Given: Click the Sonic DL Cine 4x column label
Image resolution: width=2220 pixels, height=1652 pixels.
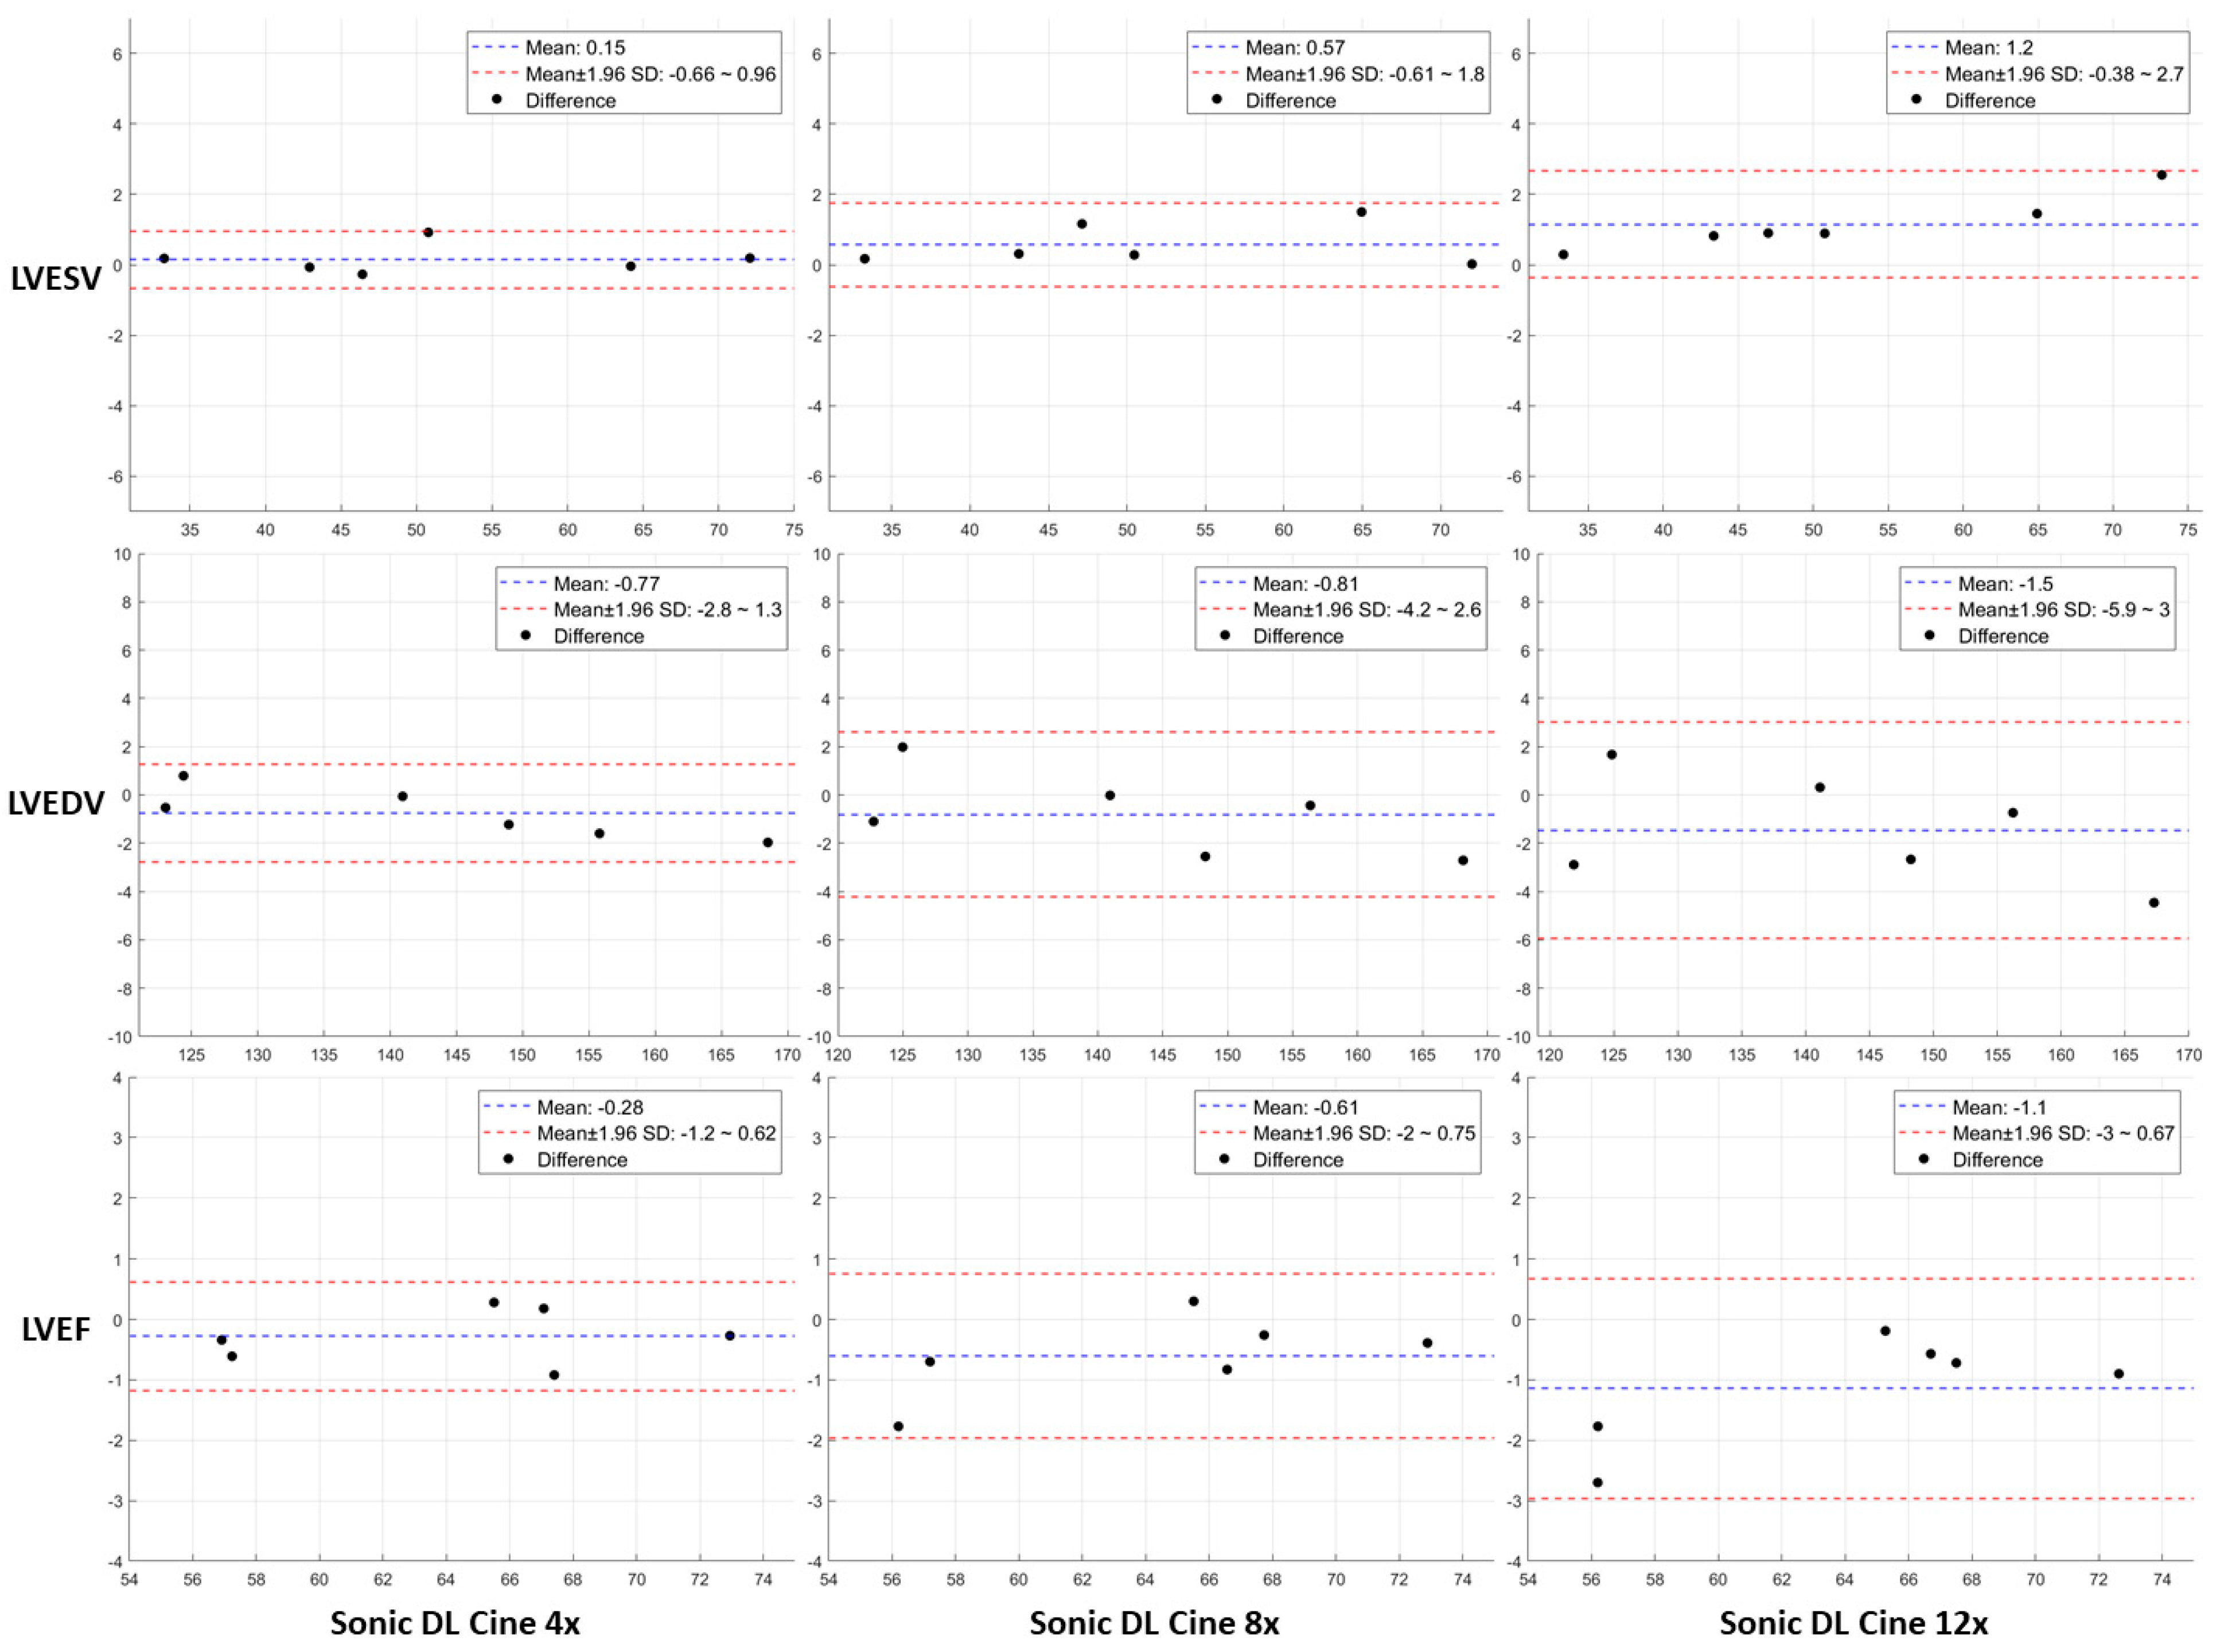Looking at the screenshot, I should (455, 1623).
